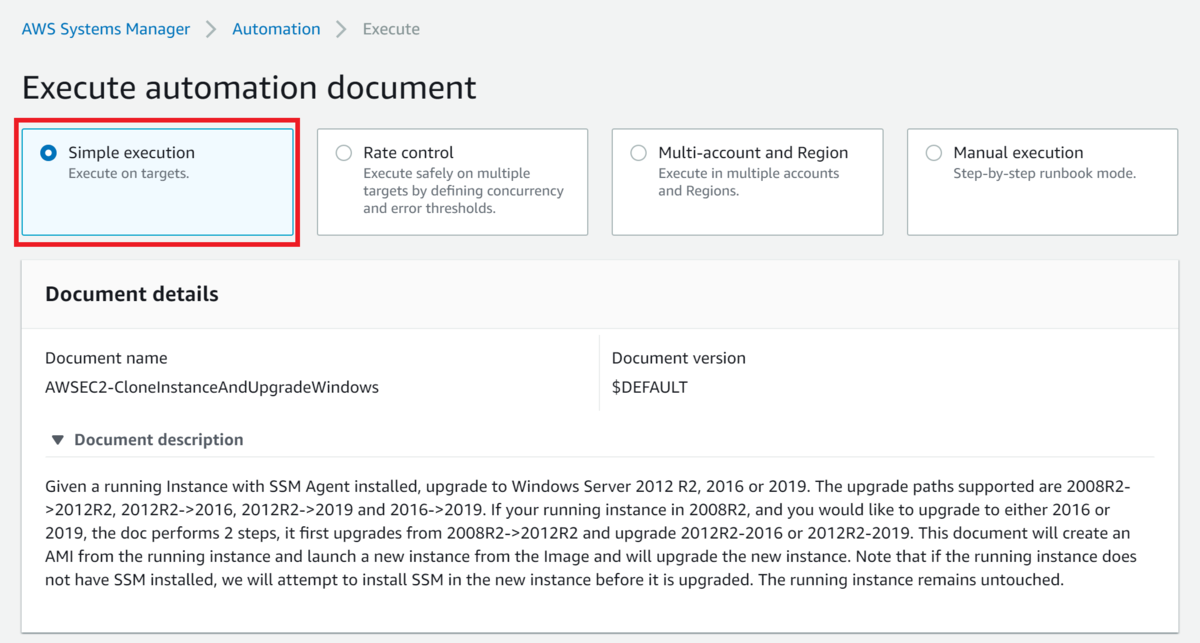Click chevron separator after AWS Systems Manager
Screen dimensions: 1200x643
click(211, 29)
